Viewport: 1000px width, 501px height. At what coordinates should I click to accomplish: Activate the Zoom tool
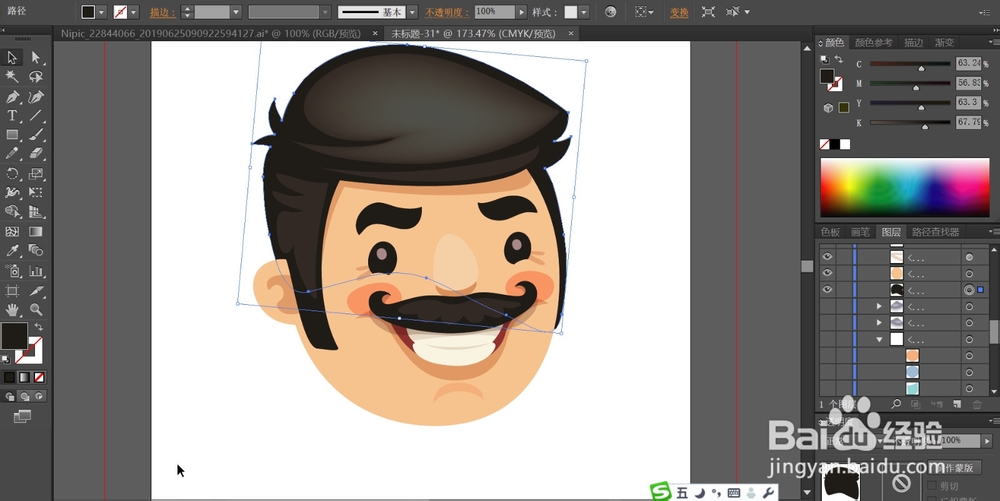[36, 310]
